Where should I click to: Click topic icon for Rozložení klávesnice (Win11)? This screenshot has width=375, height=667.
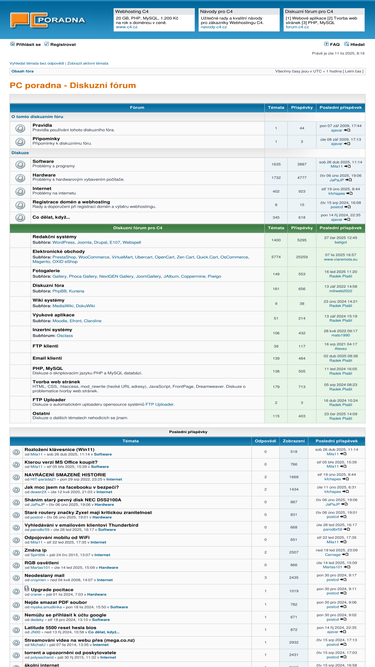[16, 452]
